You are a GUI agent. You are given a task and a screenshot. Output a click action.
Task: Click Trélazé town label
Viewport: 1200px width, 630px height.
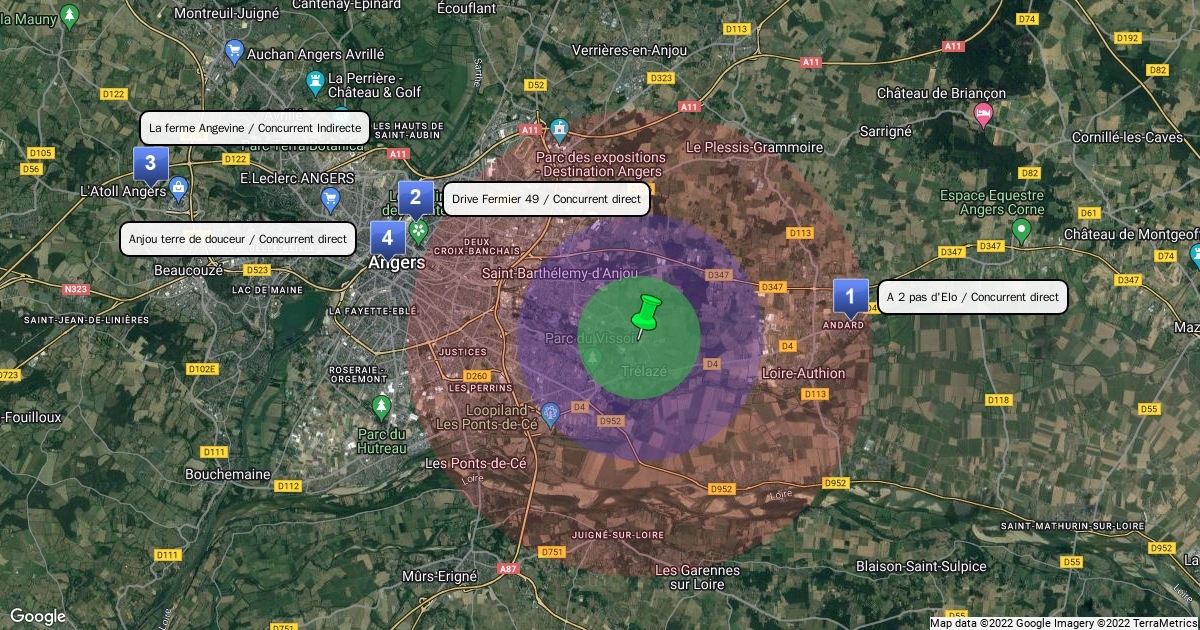click(643, 371)
